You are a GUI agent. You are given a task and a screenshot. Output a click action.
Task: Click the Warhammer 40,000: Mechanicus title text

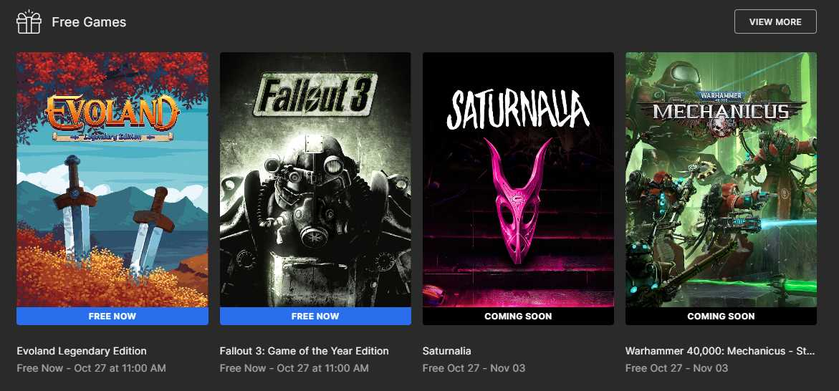click(720, 351)
